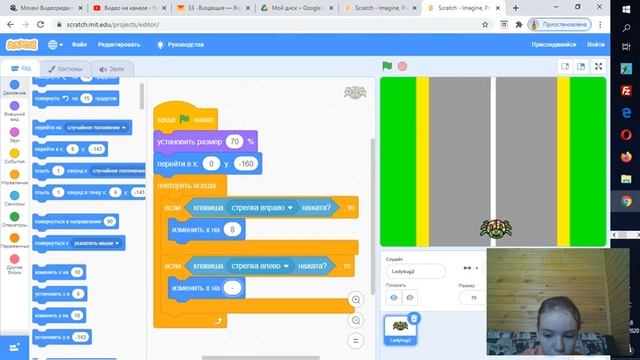Switch to small stage layout
The width and height of the screenshot is (640, 360).
[565, 67]
